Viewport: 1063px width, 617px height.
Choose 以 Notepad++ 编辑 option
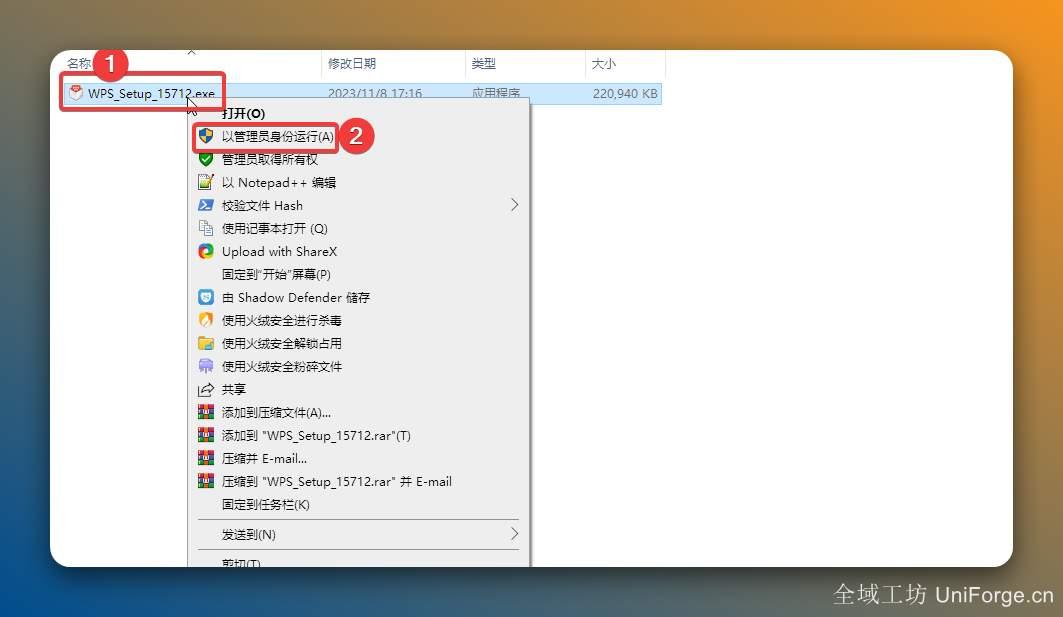[x=279, y=182]
